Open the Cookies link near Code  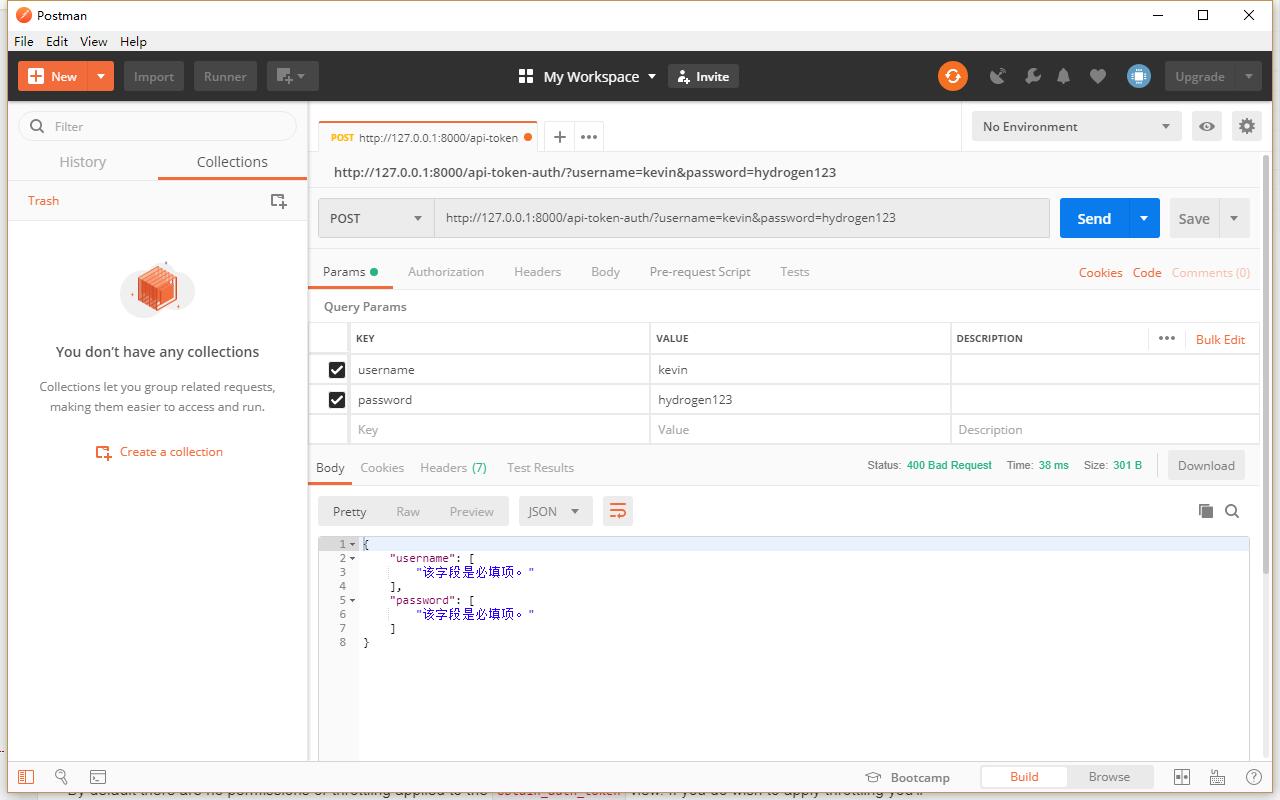pyautogui.click(x=1100, y=272)
